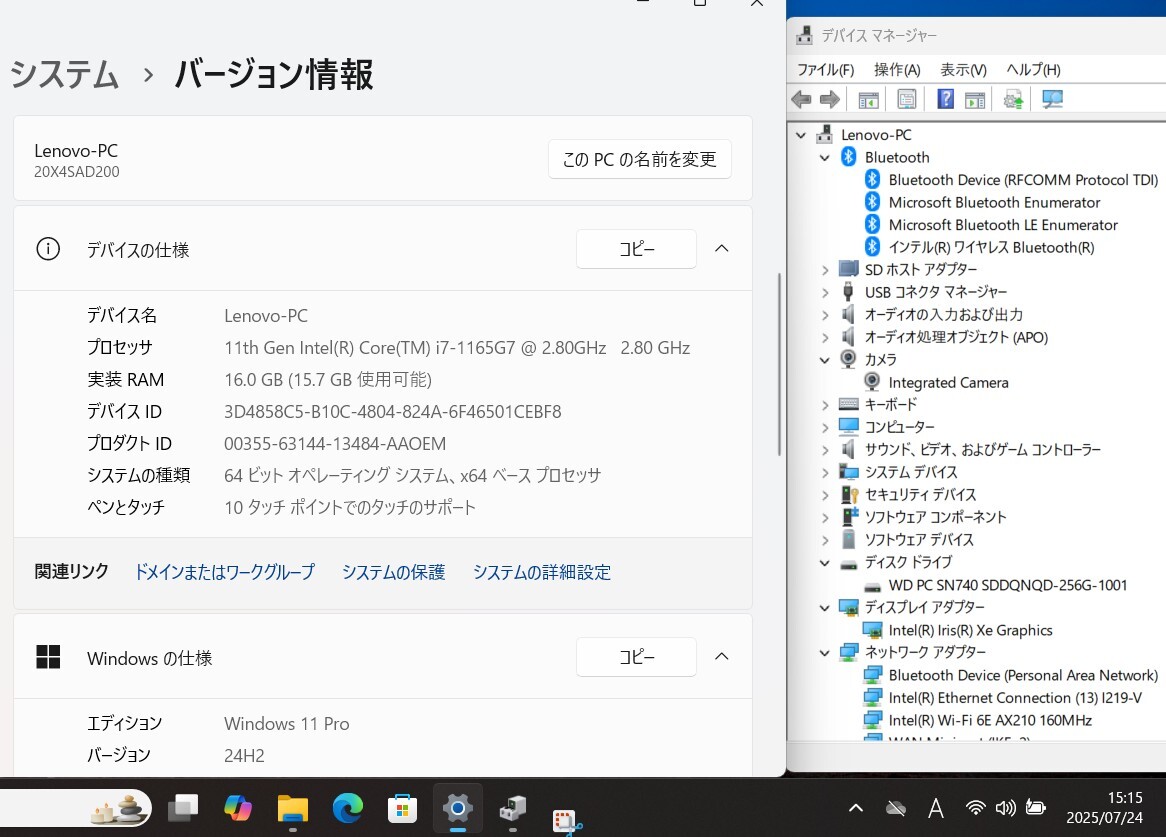Select ディスプレイ アダプター category label
The width and height of the screenshot is (1166, 837).
(924, 607)
